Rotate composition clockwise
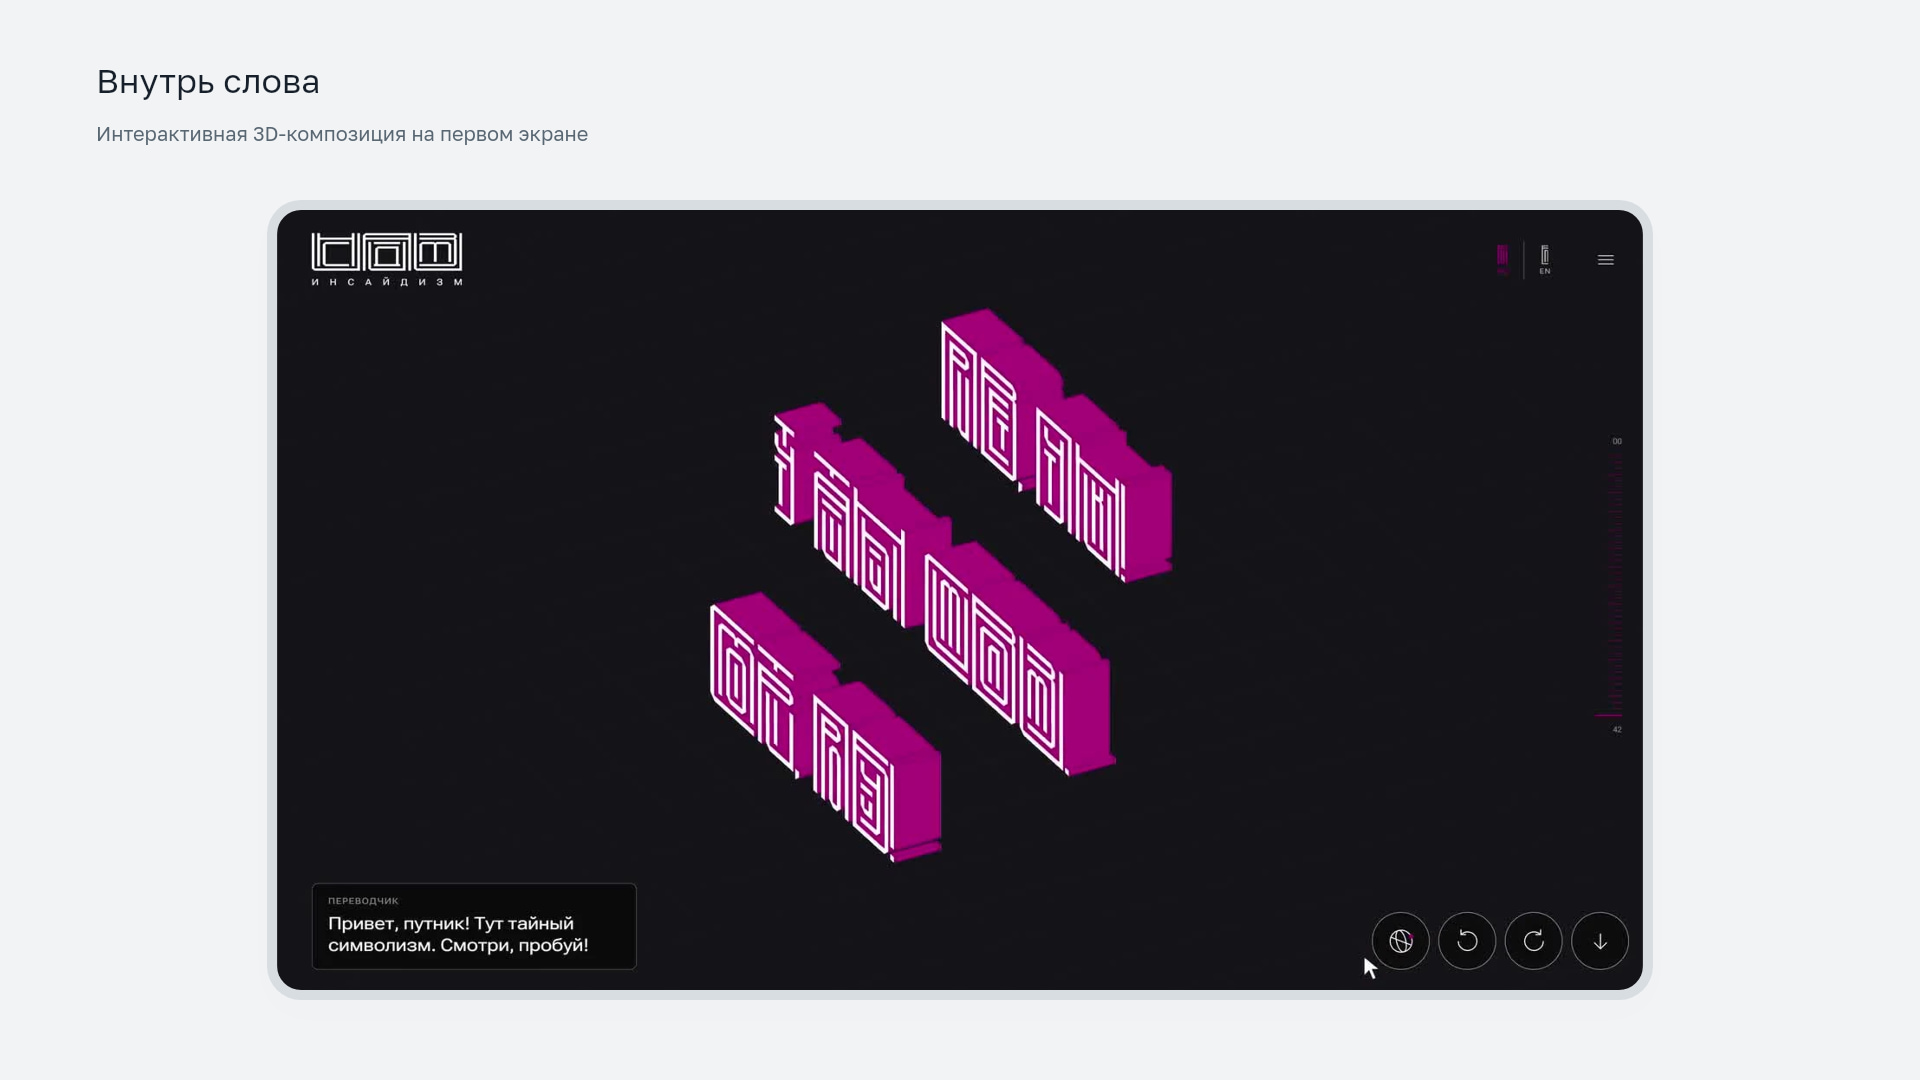 (1534, 941)
